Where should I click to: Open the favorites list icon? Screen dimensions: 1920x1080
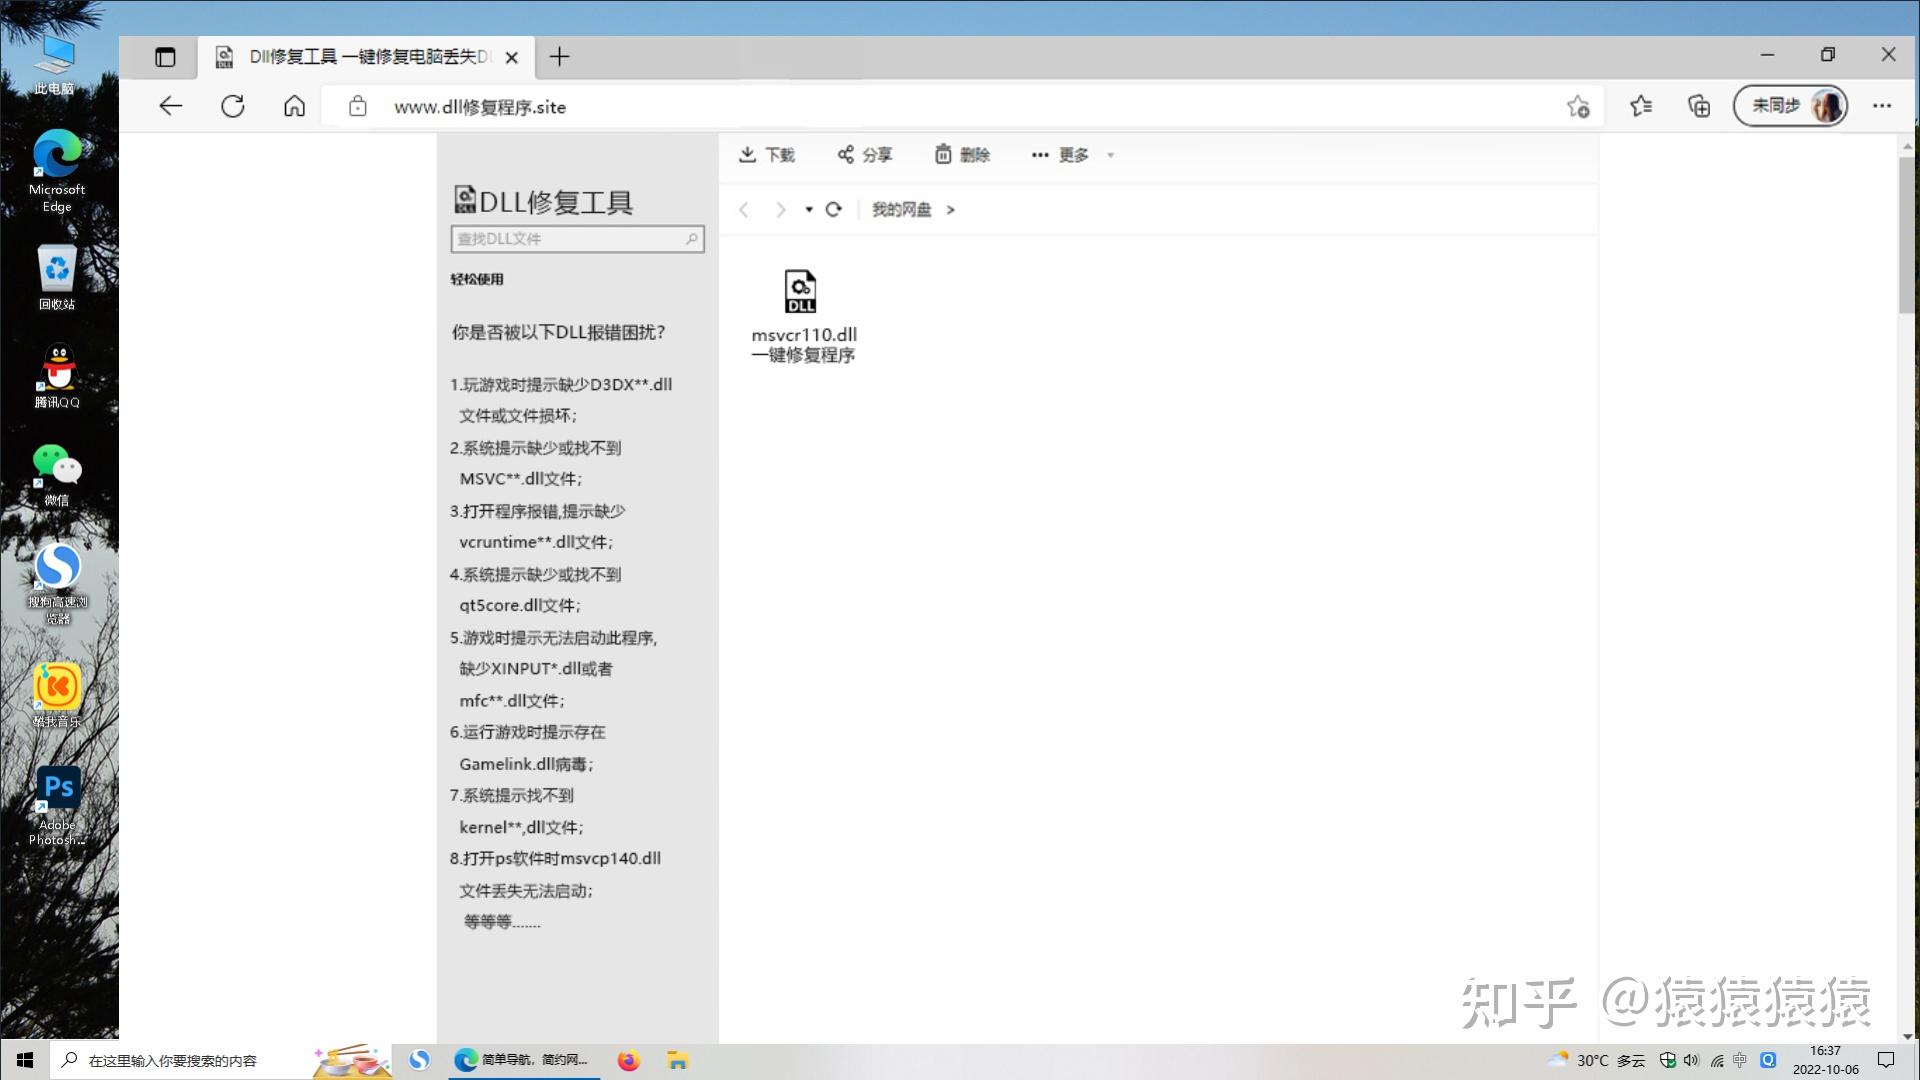tap(1641, 106)
